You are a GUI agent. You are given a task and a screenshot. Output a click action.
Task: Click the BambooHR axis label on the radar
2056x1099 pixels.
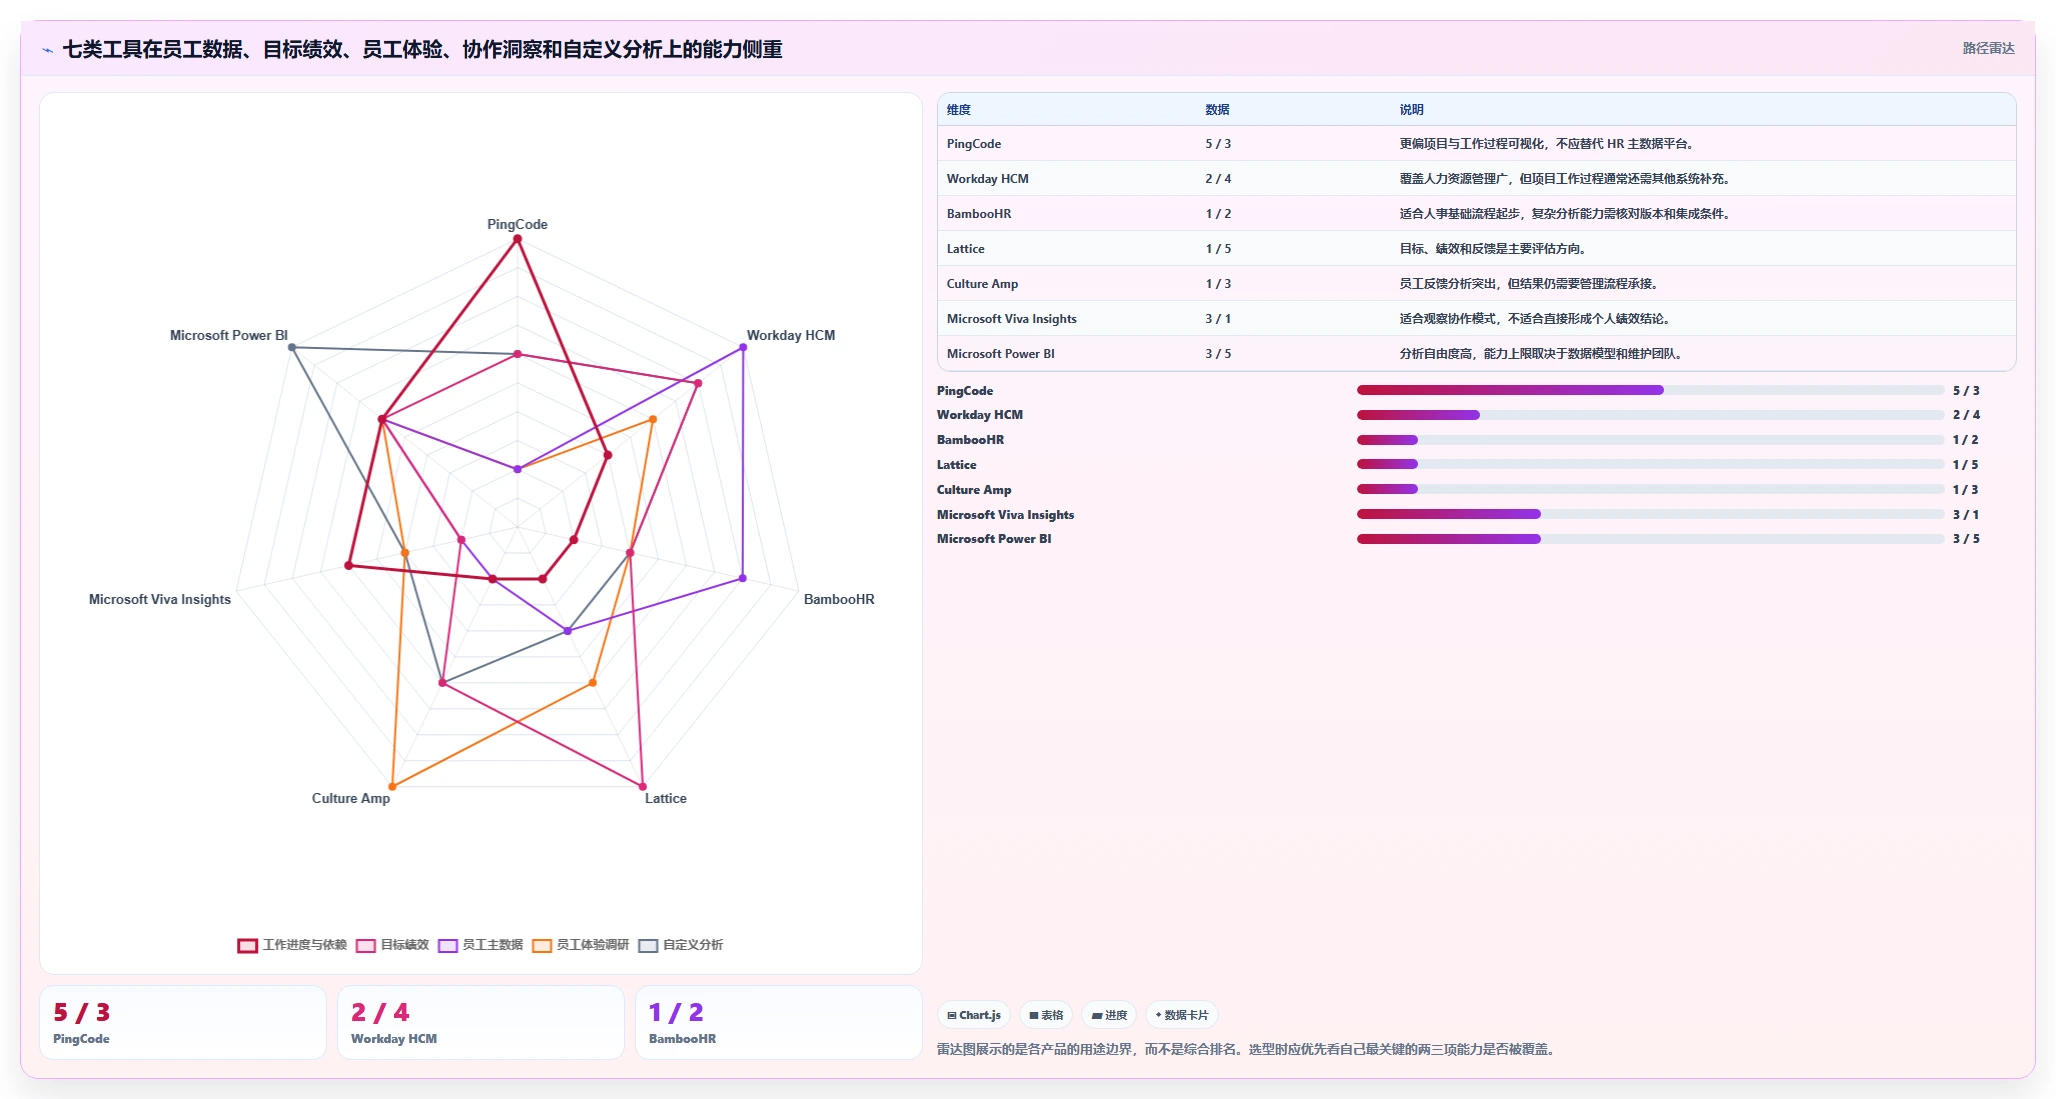click(839, 599)
